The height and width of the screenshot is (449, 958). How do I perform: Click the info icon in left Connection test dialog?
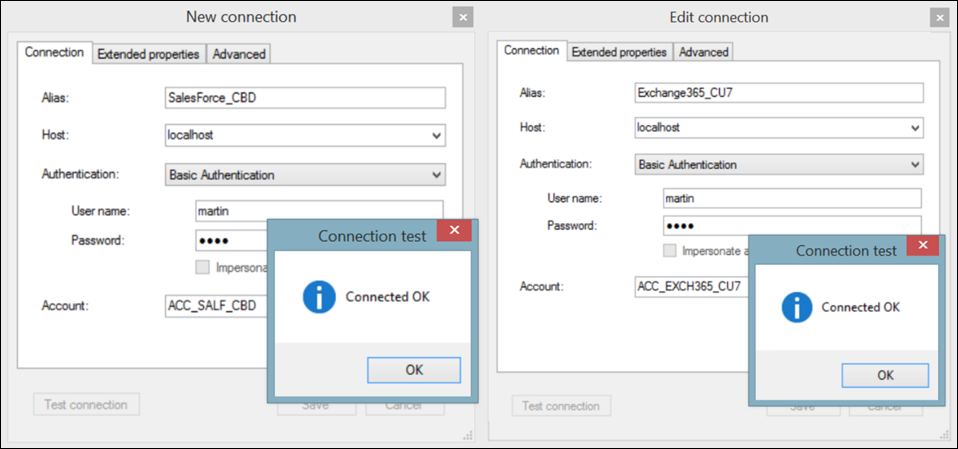pyautogui.click(x=319, y=297)
